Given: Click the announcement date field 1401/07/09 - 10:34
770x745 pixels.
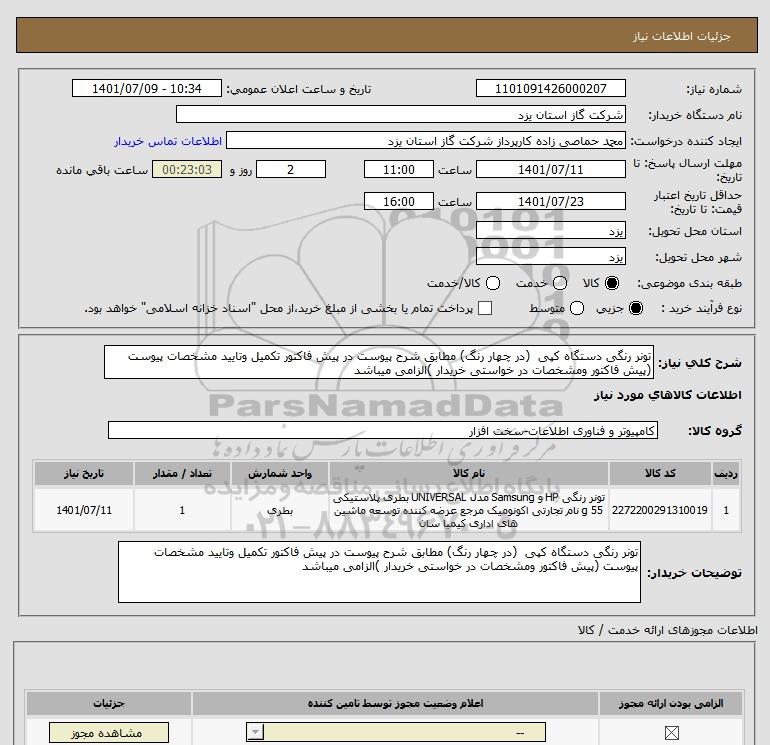Looking at the screenshot, I should (x=147, y=88).
